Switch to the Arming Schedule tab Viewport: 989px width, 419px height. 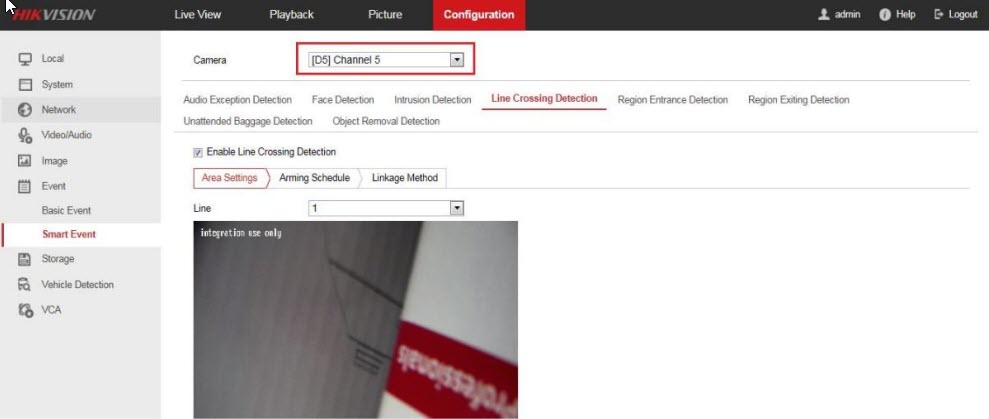click(314, 178)
